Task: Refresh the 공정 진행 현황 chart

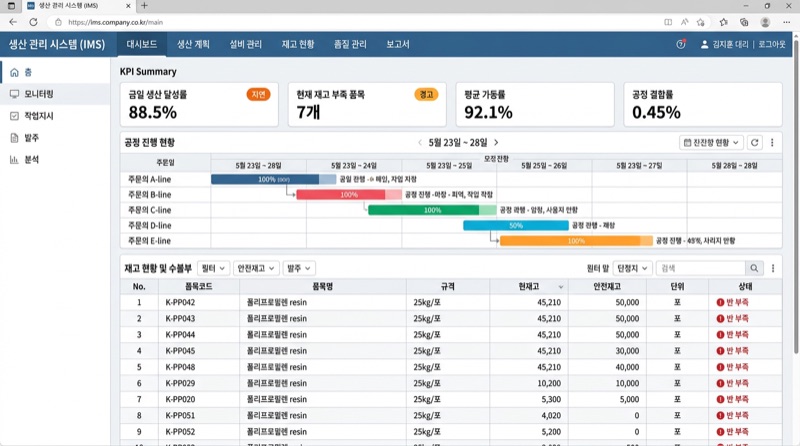Action: coord(755,142)
